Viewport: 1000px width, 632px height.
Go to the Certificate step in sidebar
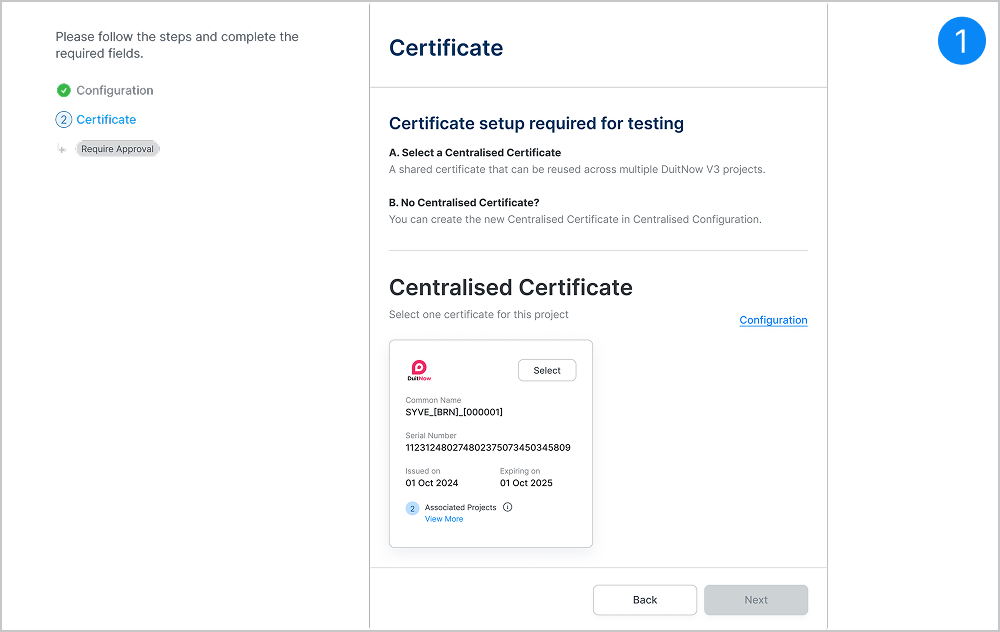106,119
